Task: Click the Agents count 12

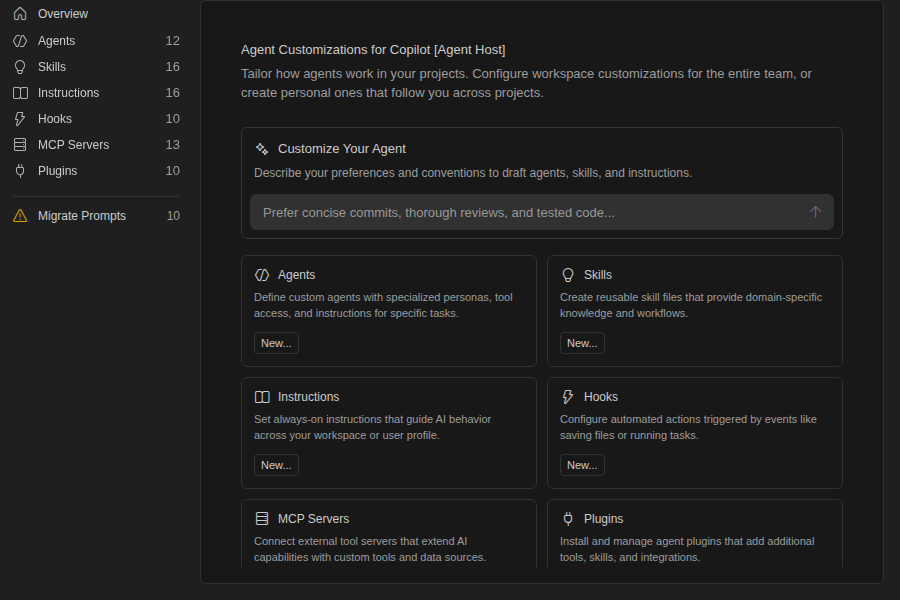Action: click(173, 41)
